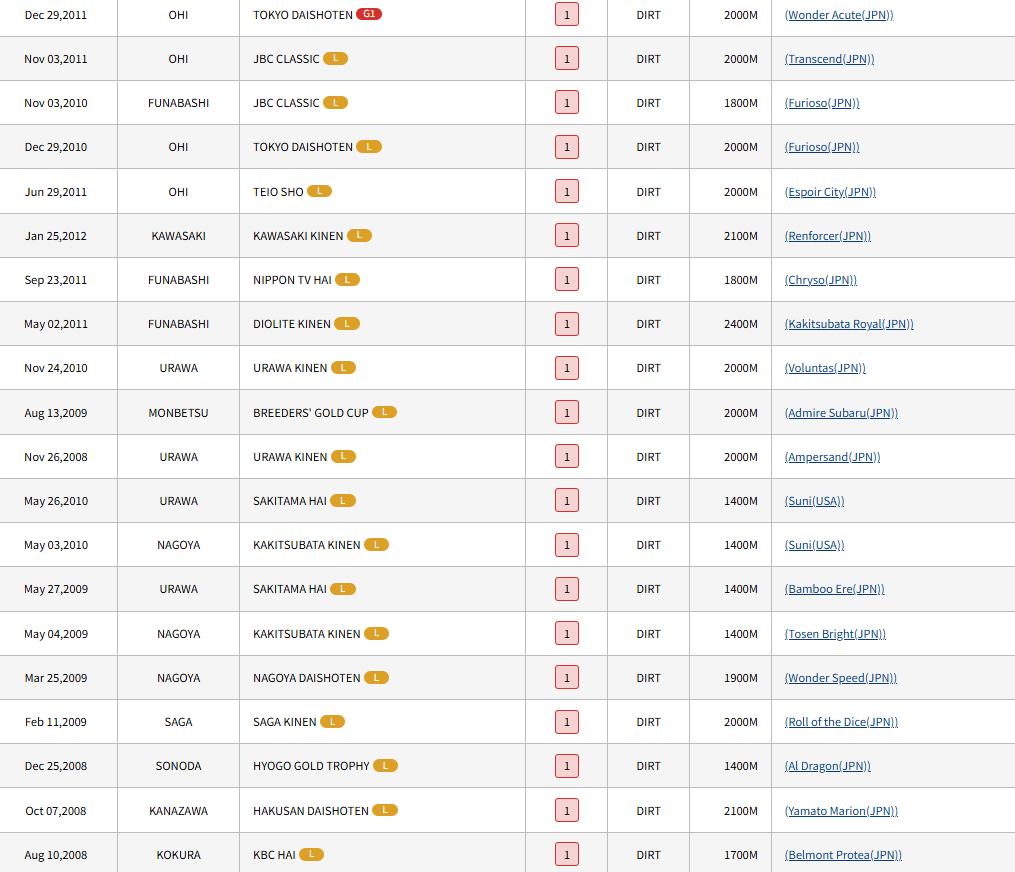Screen dimensions: 1015x872
Task: Click the place 1 box in Teio Sho row
Action: point(567,192)
